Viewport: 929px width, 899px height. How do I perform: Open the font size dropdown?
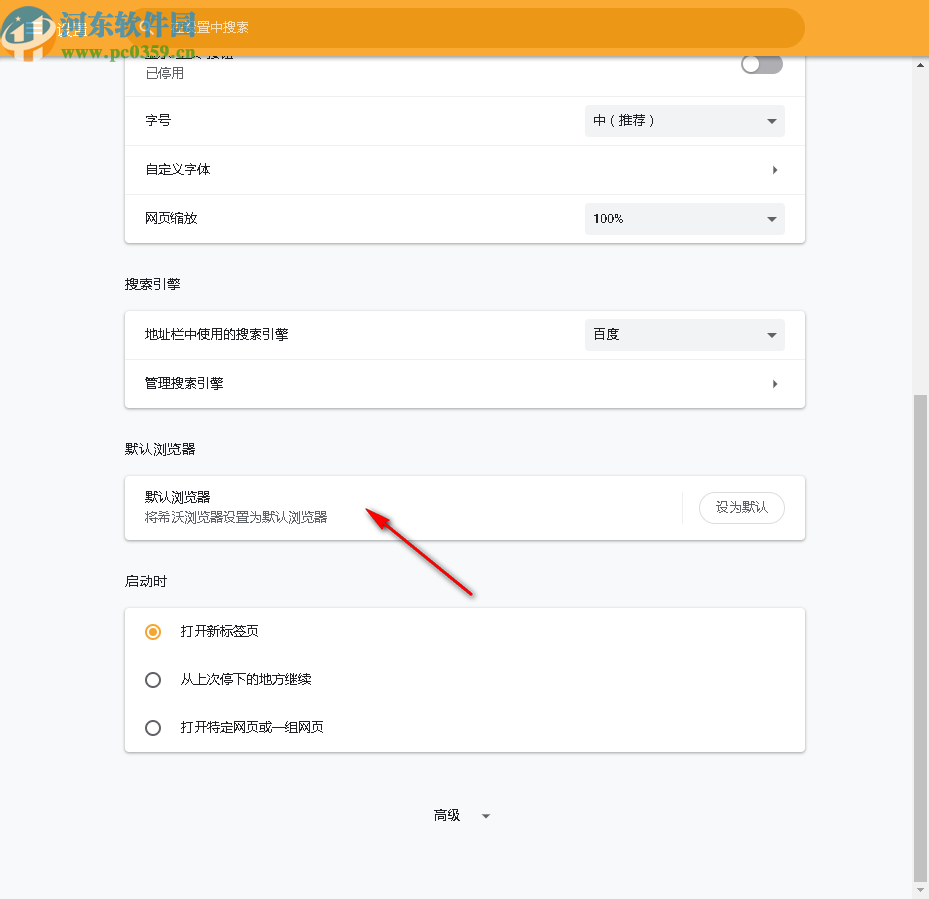(684, 121)
